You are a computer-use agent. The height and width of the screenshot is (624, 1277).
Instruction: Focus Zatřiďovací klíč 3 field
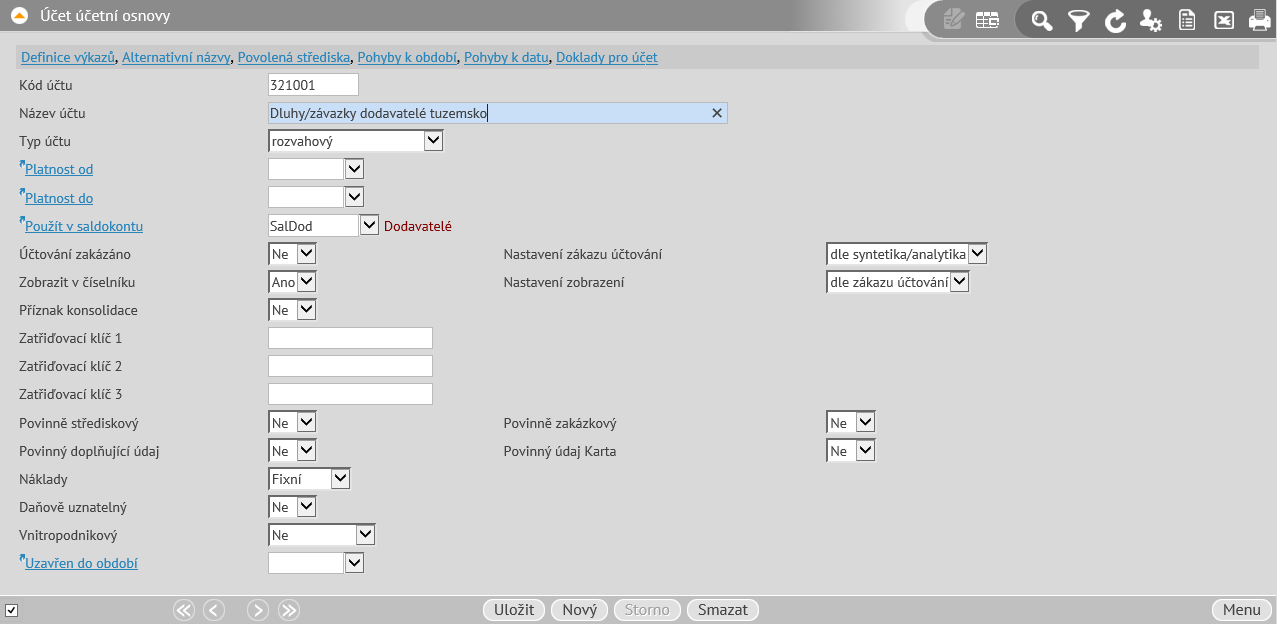[351, 394]
